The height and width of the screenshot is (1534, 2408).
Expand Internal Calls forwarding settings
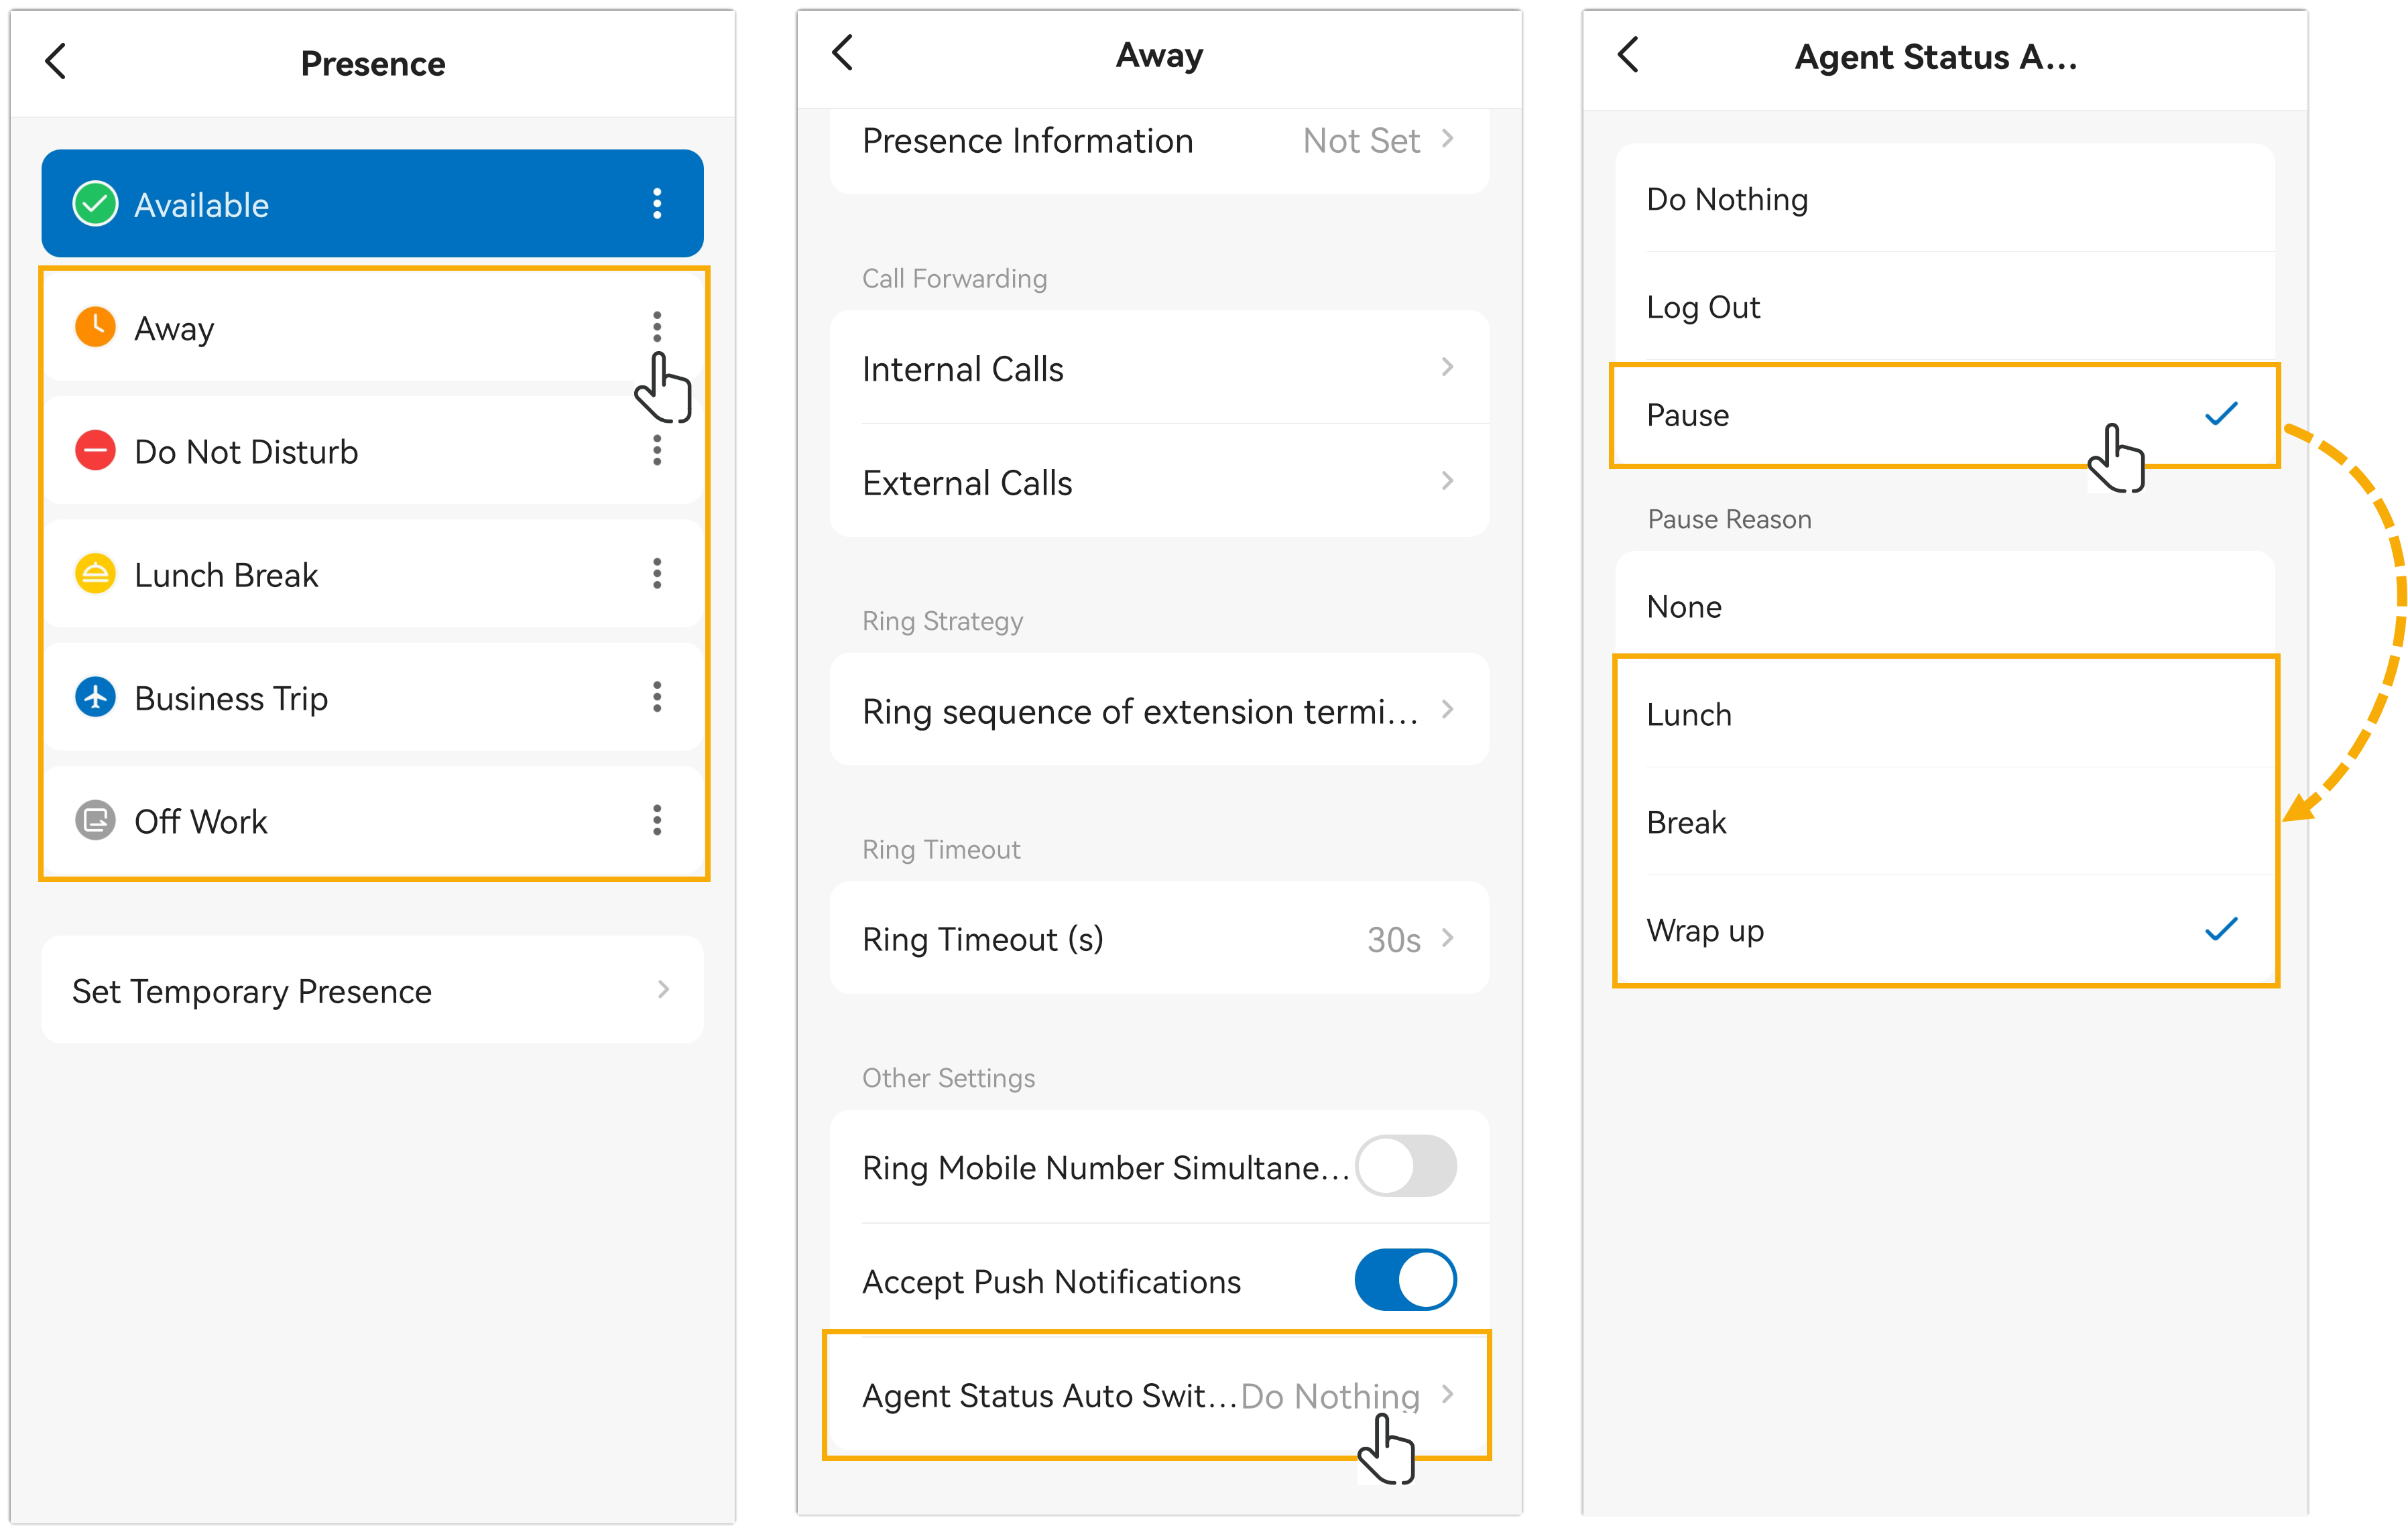pyautogui.click(x=1158, y=369)
